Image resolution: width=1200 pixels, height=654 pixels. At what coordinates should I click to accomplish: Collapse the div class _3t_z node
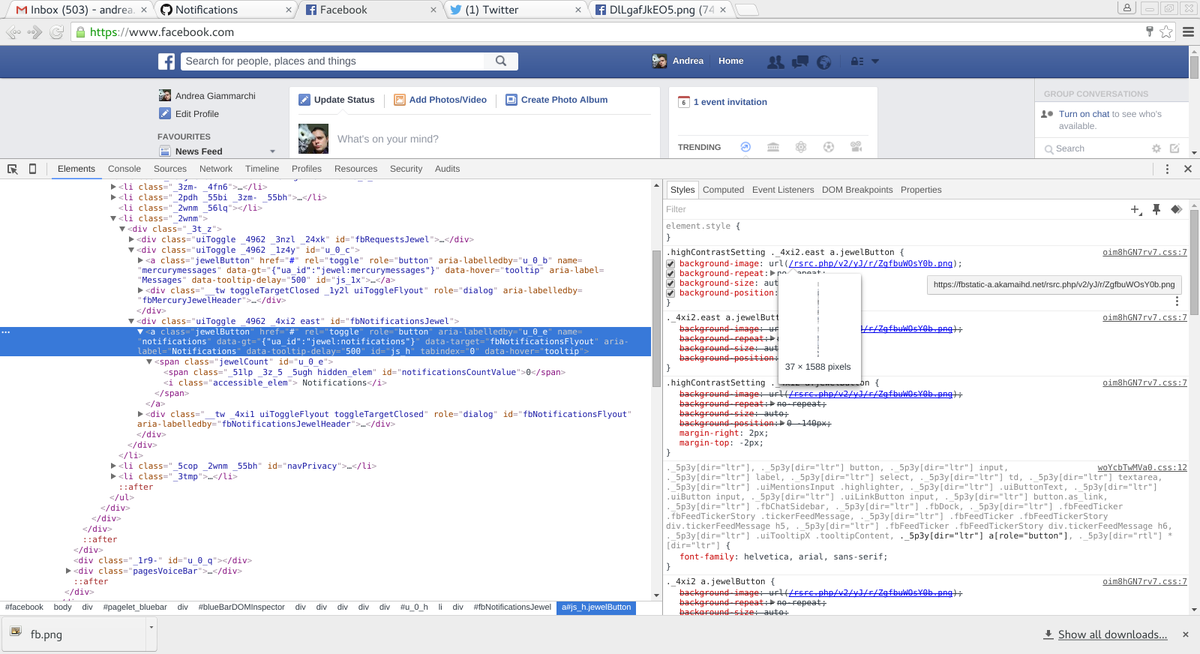[123, 229]
